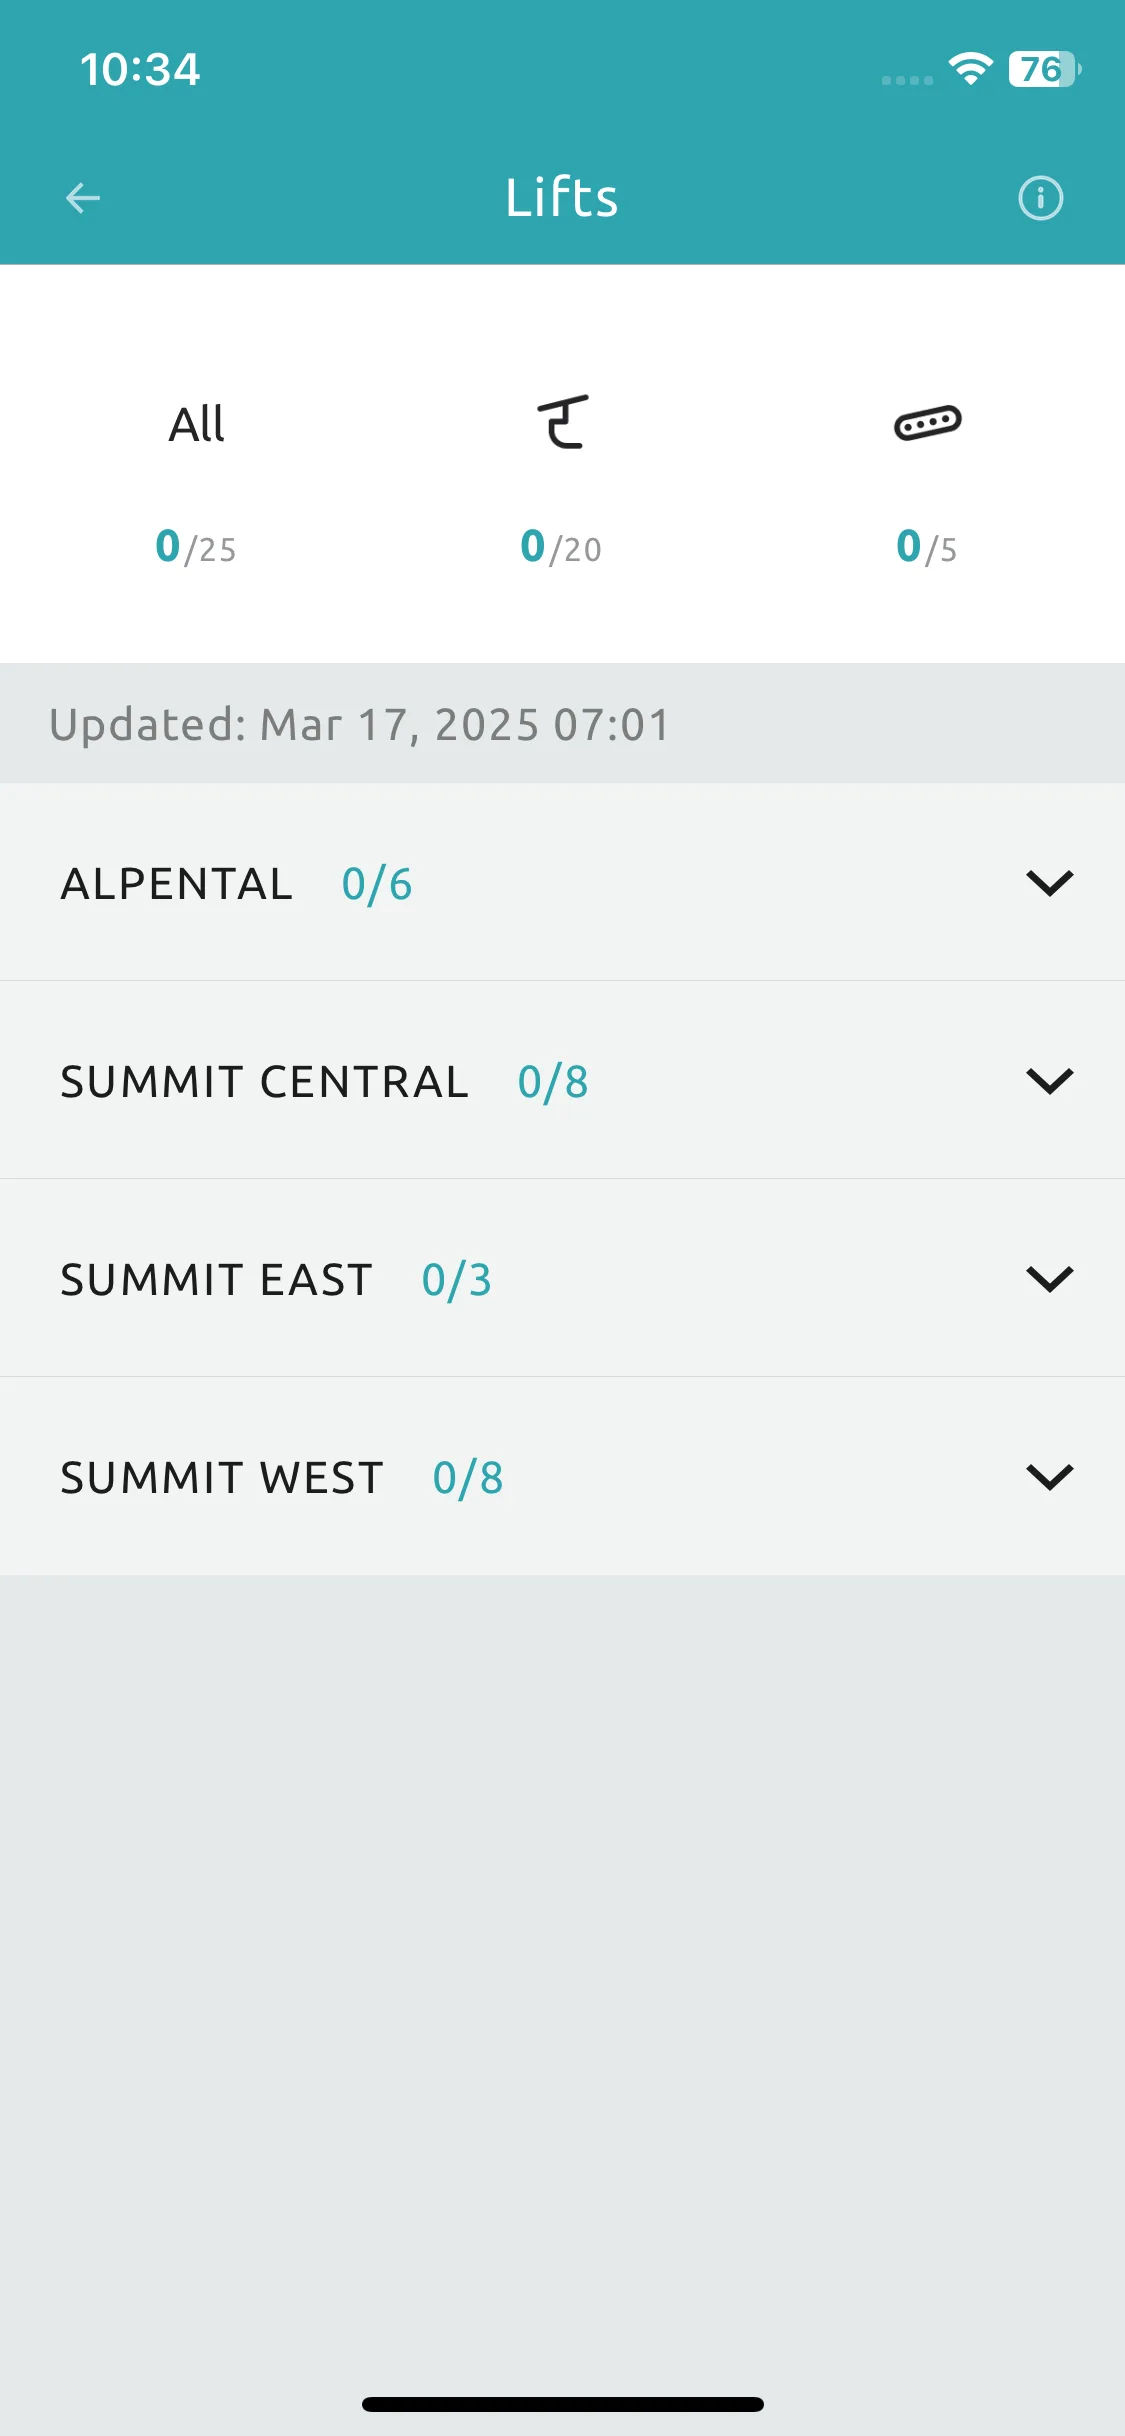This screenshot has height=2436, width=1125.
Task: Open the SUMMIT CENTRAL section label
Action: click(x=265, y=1082)
